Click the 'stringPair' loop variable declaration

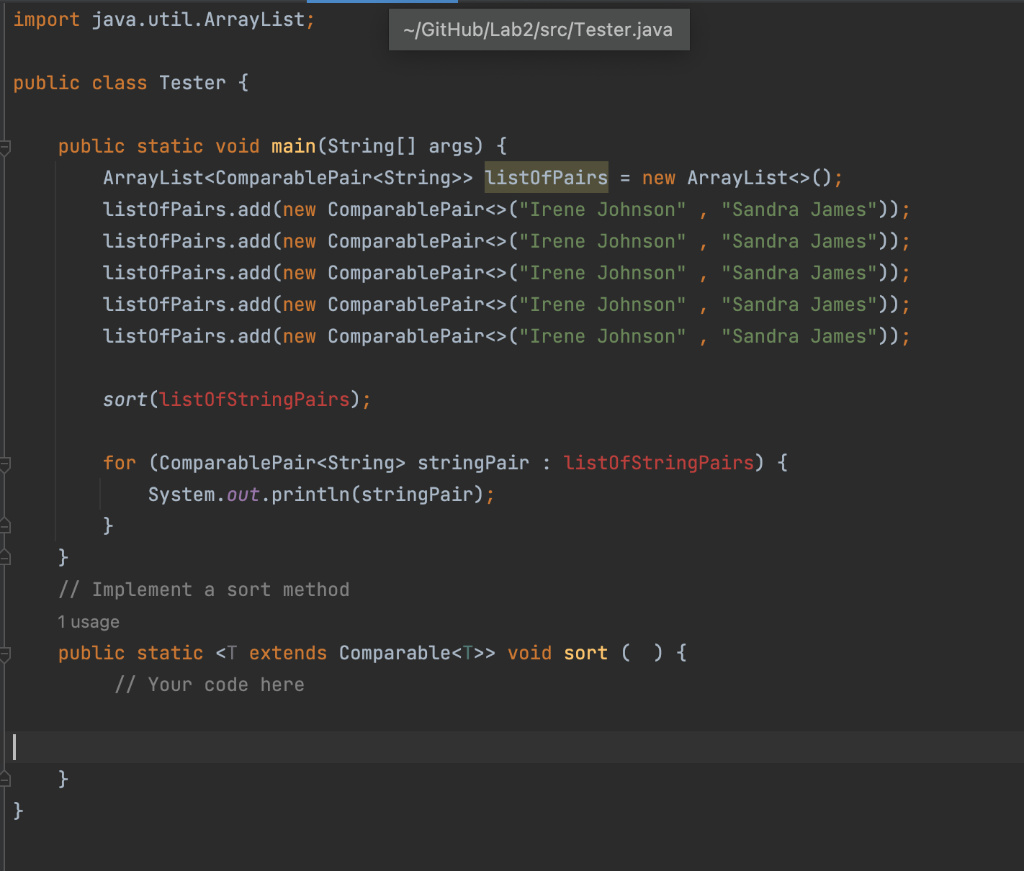[473, 462]
